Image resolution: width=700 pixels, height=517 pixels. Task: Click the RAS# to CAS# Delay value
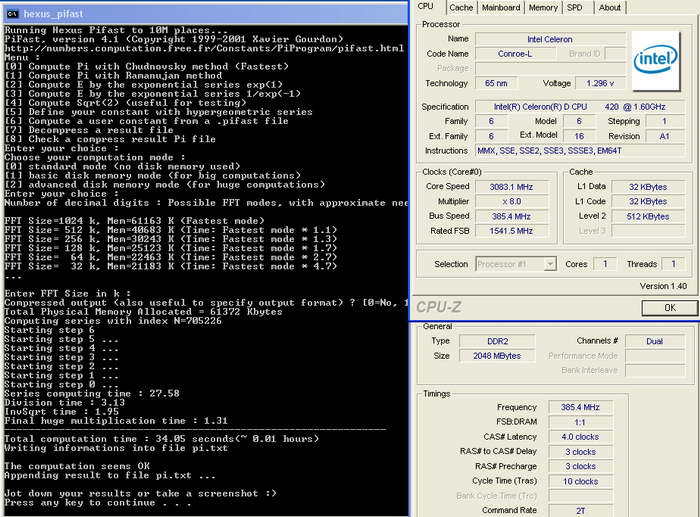(580, 452)
